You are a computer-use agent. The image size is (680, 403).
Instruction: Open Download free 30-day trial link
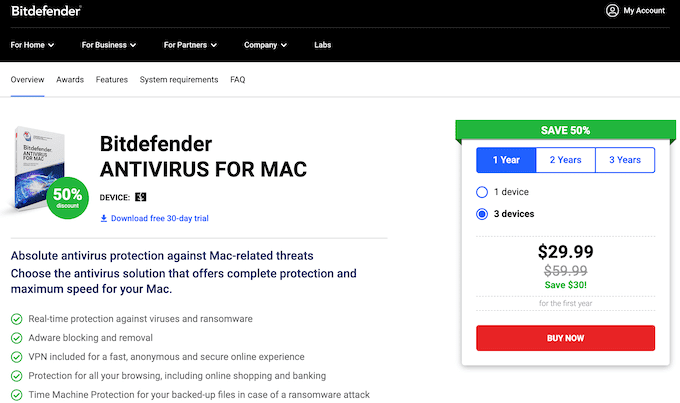click(x=160, y=218)
